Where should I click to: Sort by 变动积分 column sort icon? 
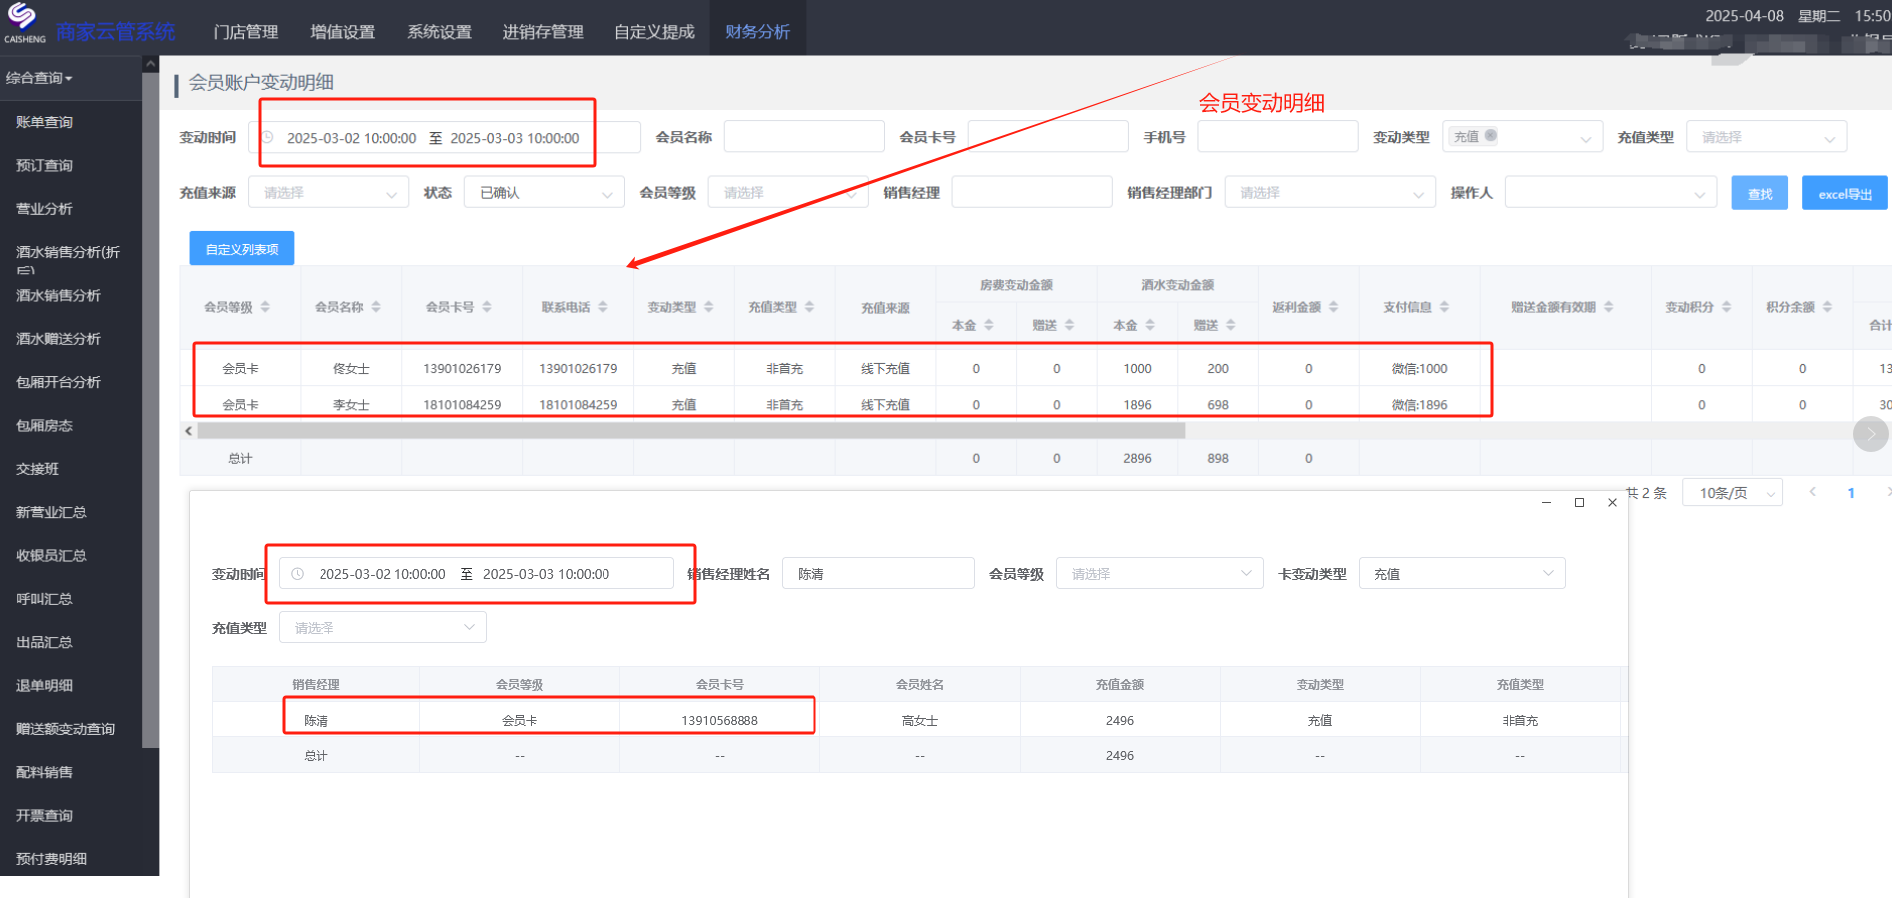coord(1727,307)
